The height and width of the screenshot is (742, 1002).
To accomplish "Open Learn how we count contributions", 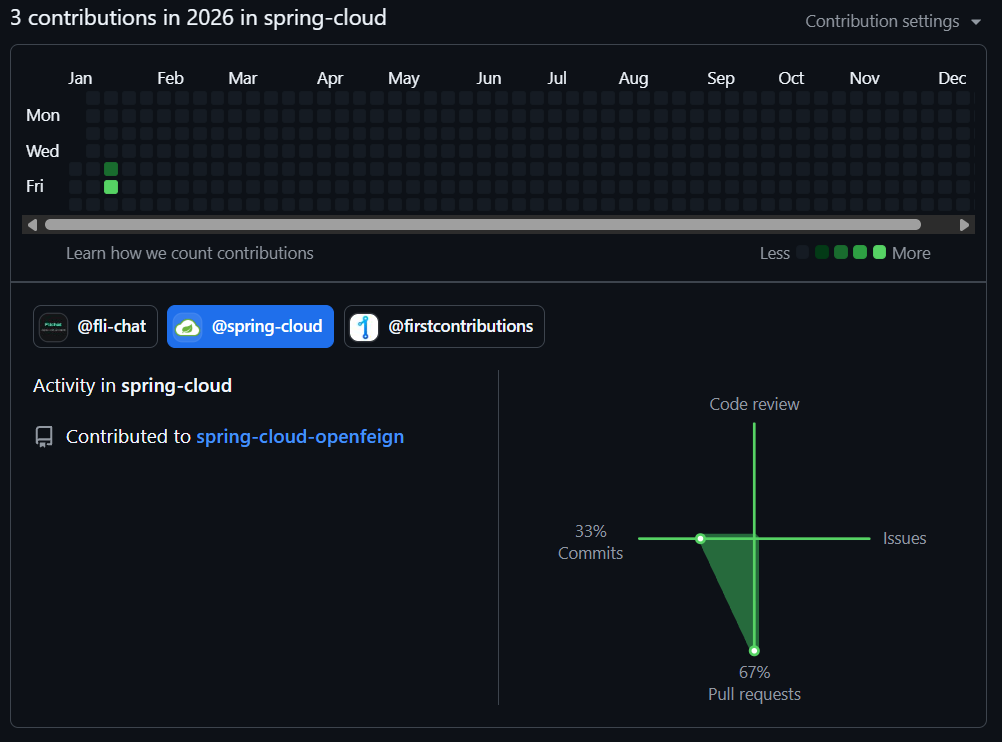I will coord(190,253).
